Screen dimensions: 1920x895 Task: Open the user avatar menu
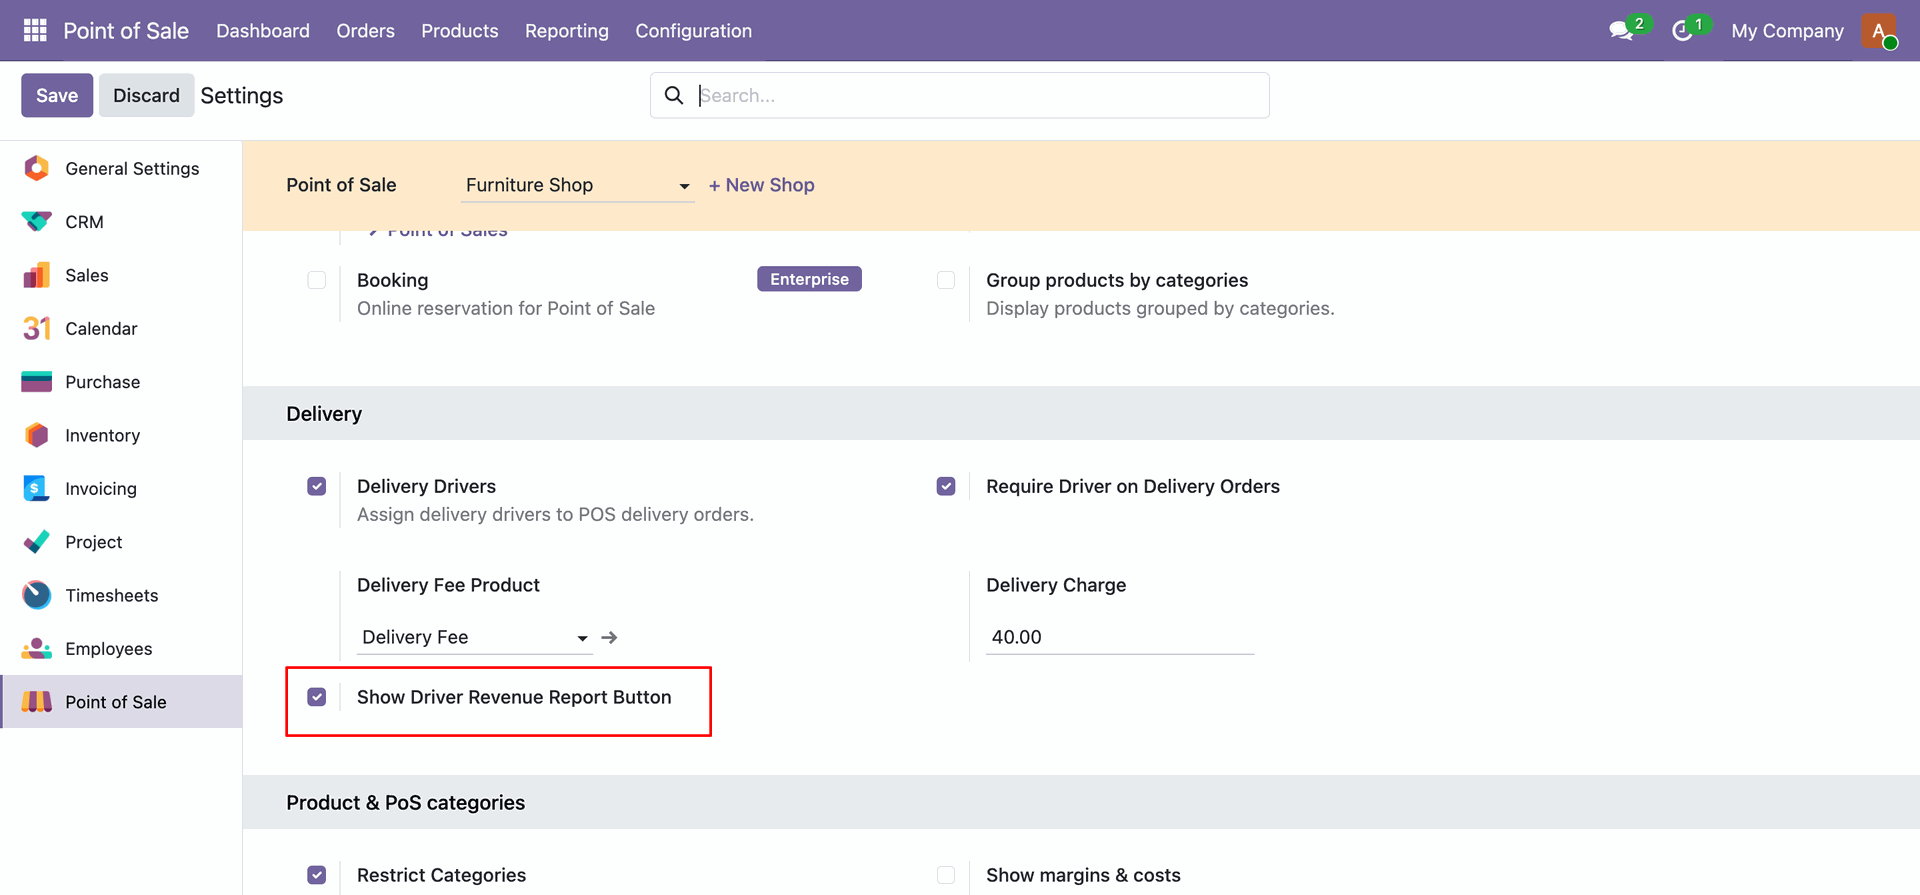(x=1879, y=31)
